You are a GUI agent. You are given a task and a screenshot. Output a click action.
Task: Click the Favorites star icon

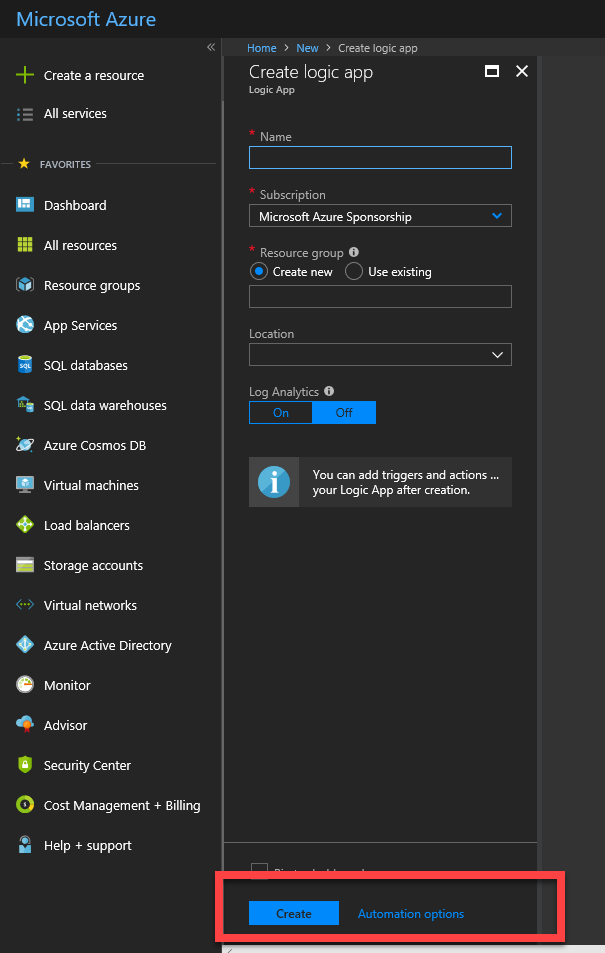coord(24,163)
